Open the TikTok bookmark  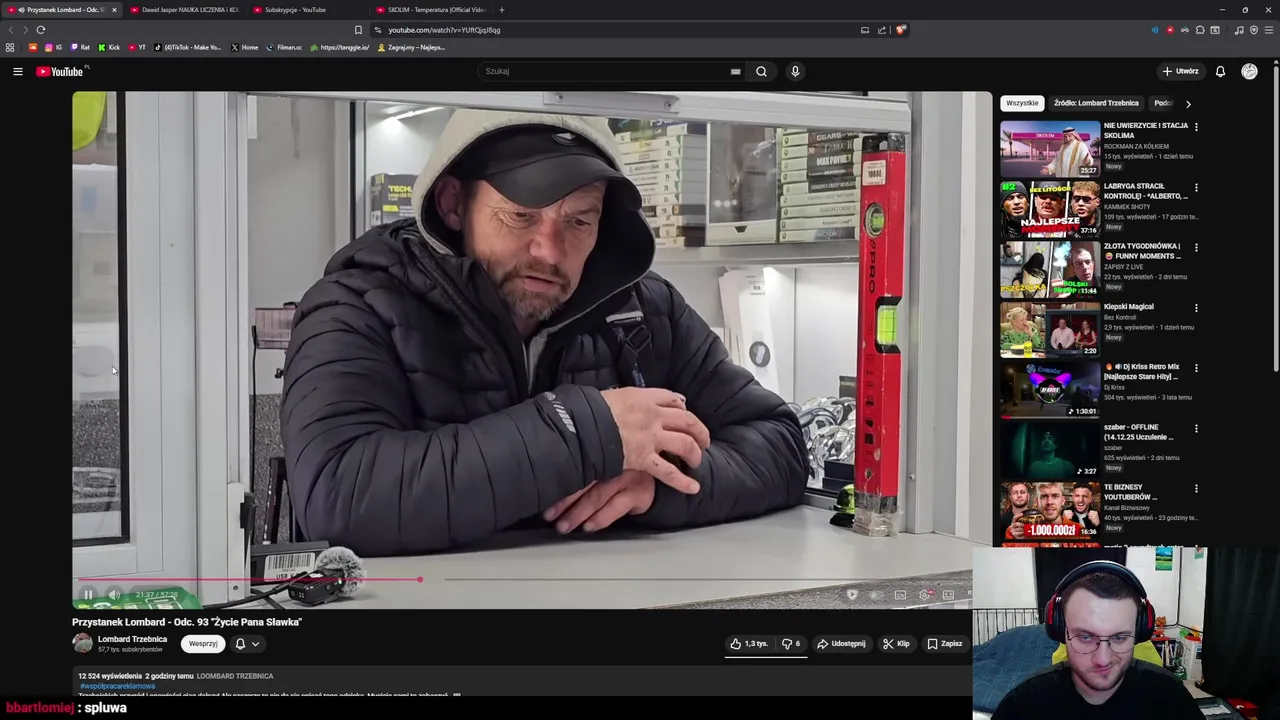(189, 47)
